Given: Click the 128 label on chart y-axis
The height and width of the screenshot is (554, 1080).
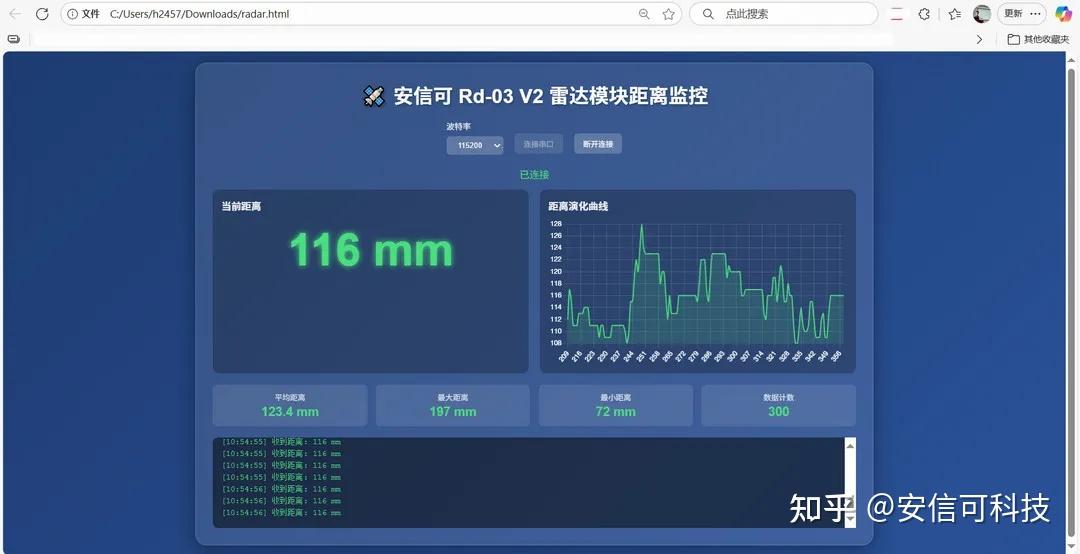Looking at the screenshot, I should [556, 224].
